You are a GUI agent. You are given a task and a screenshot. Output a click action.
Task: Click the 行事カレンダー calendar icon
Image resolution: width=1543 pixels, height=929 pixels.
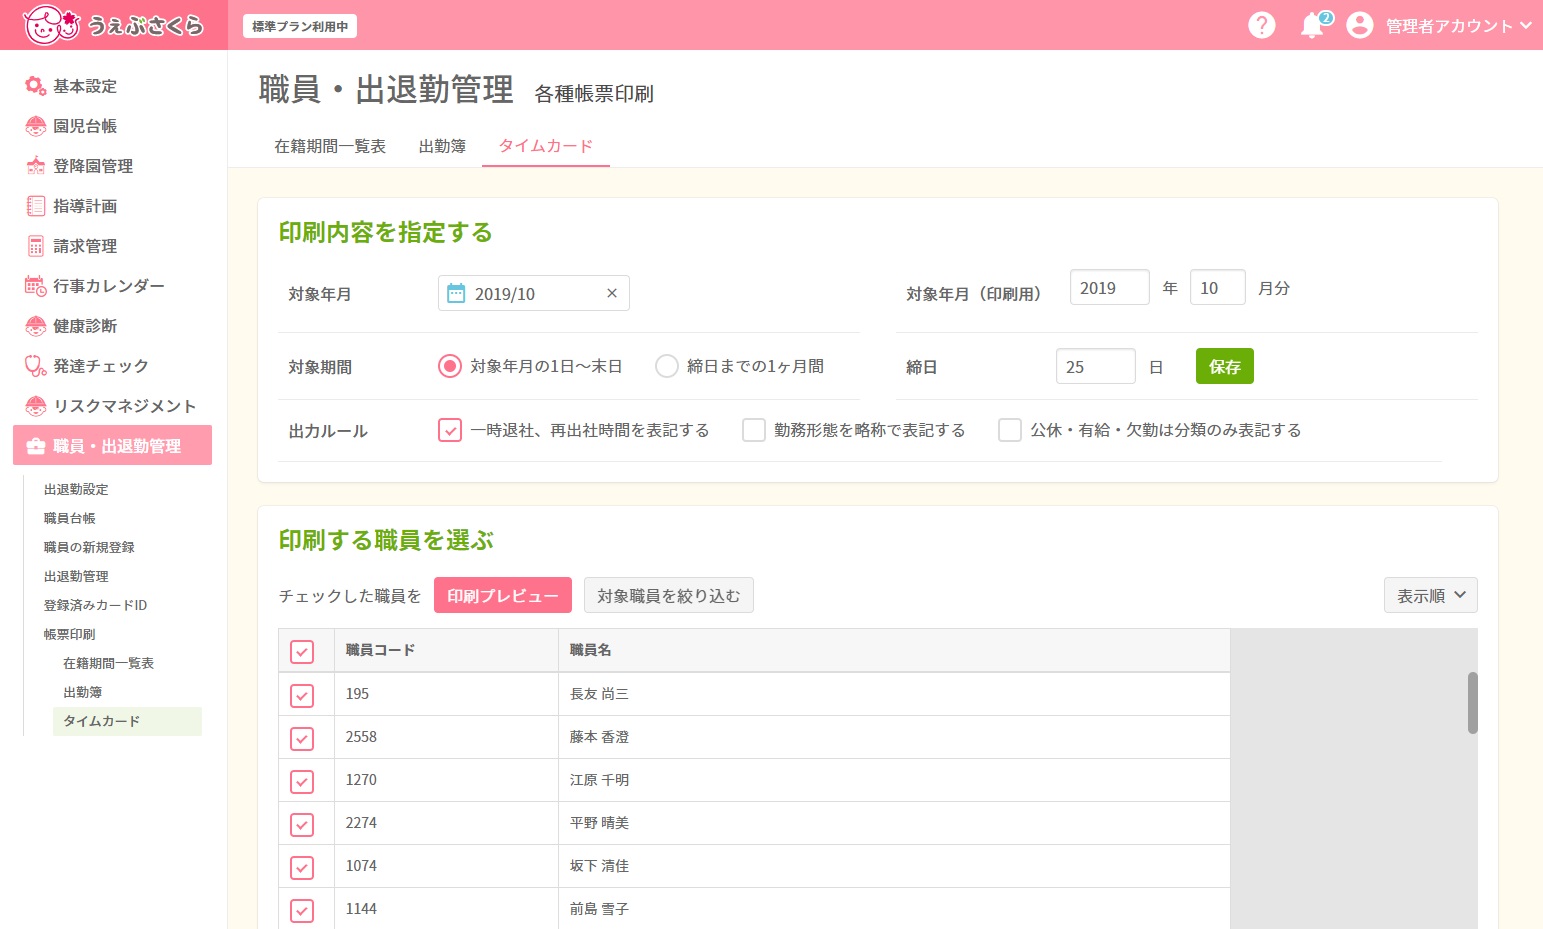click(35, 286)
